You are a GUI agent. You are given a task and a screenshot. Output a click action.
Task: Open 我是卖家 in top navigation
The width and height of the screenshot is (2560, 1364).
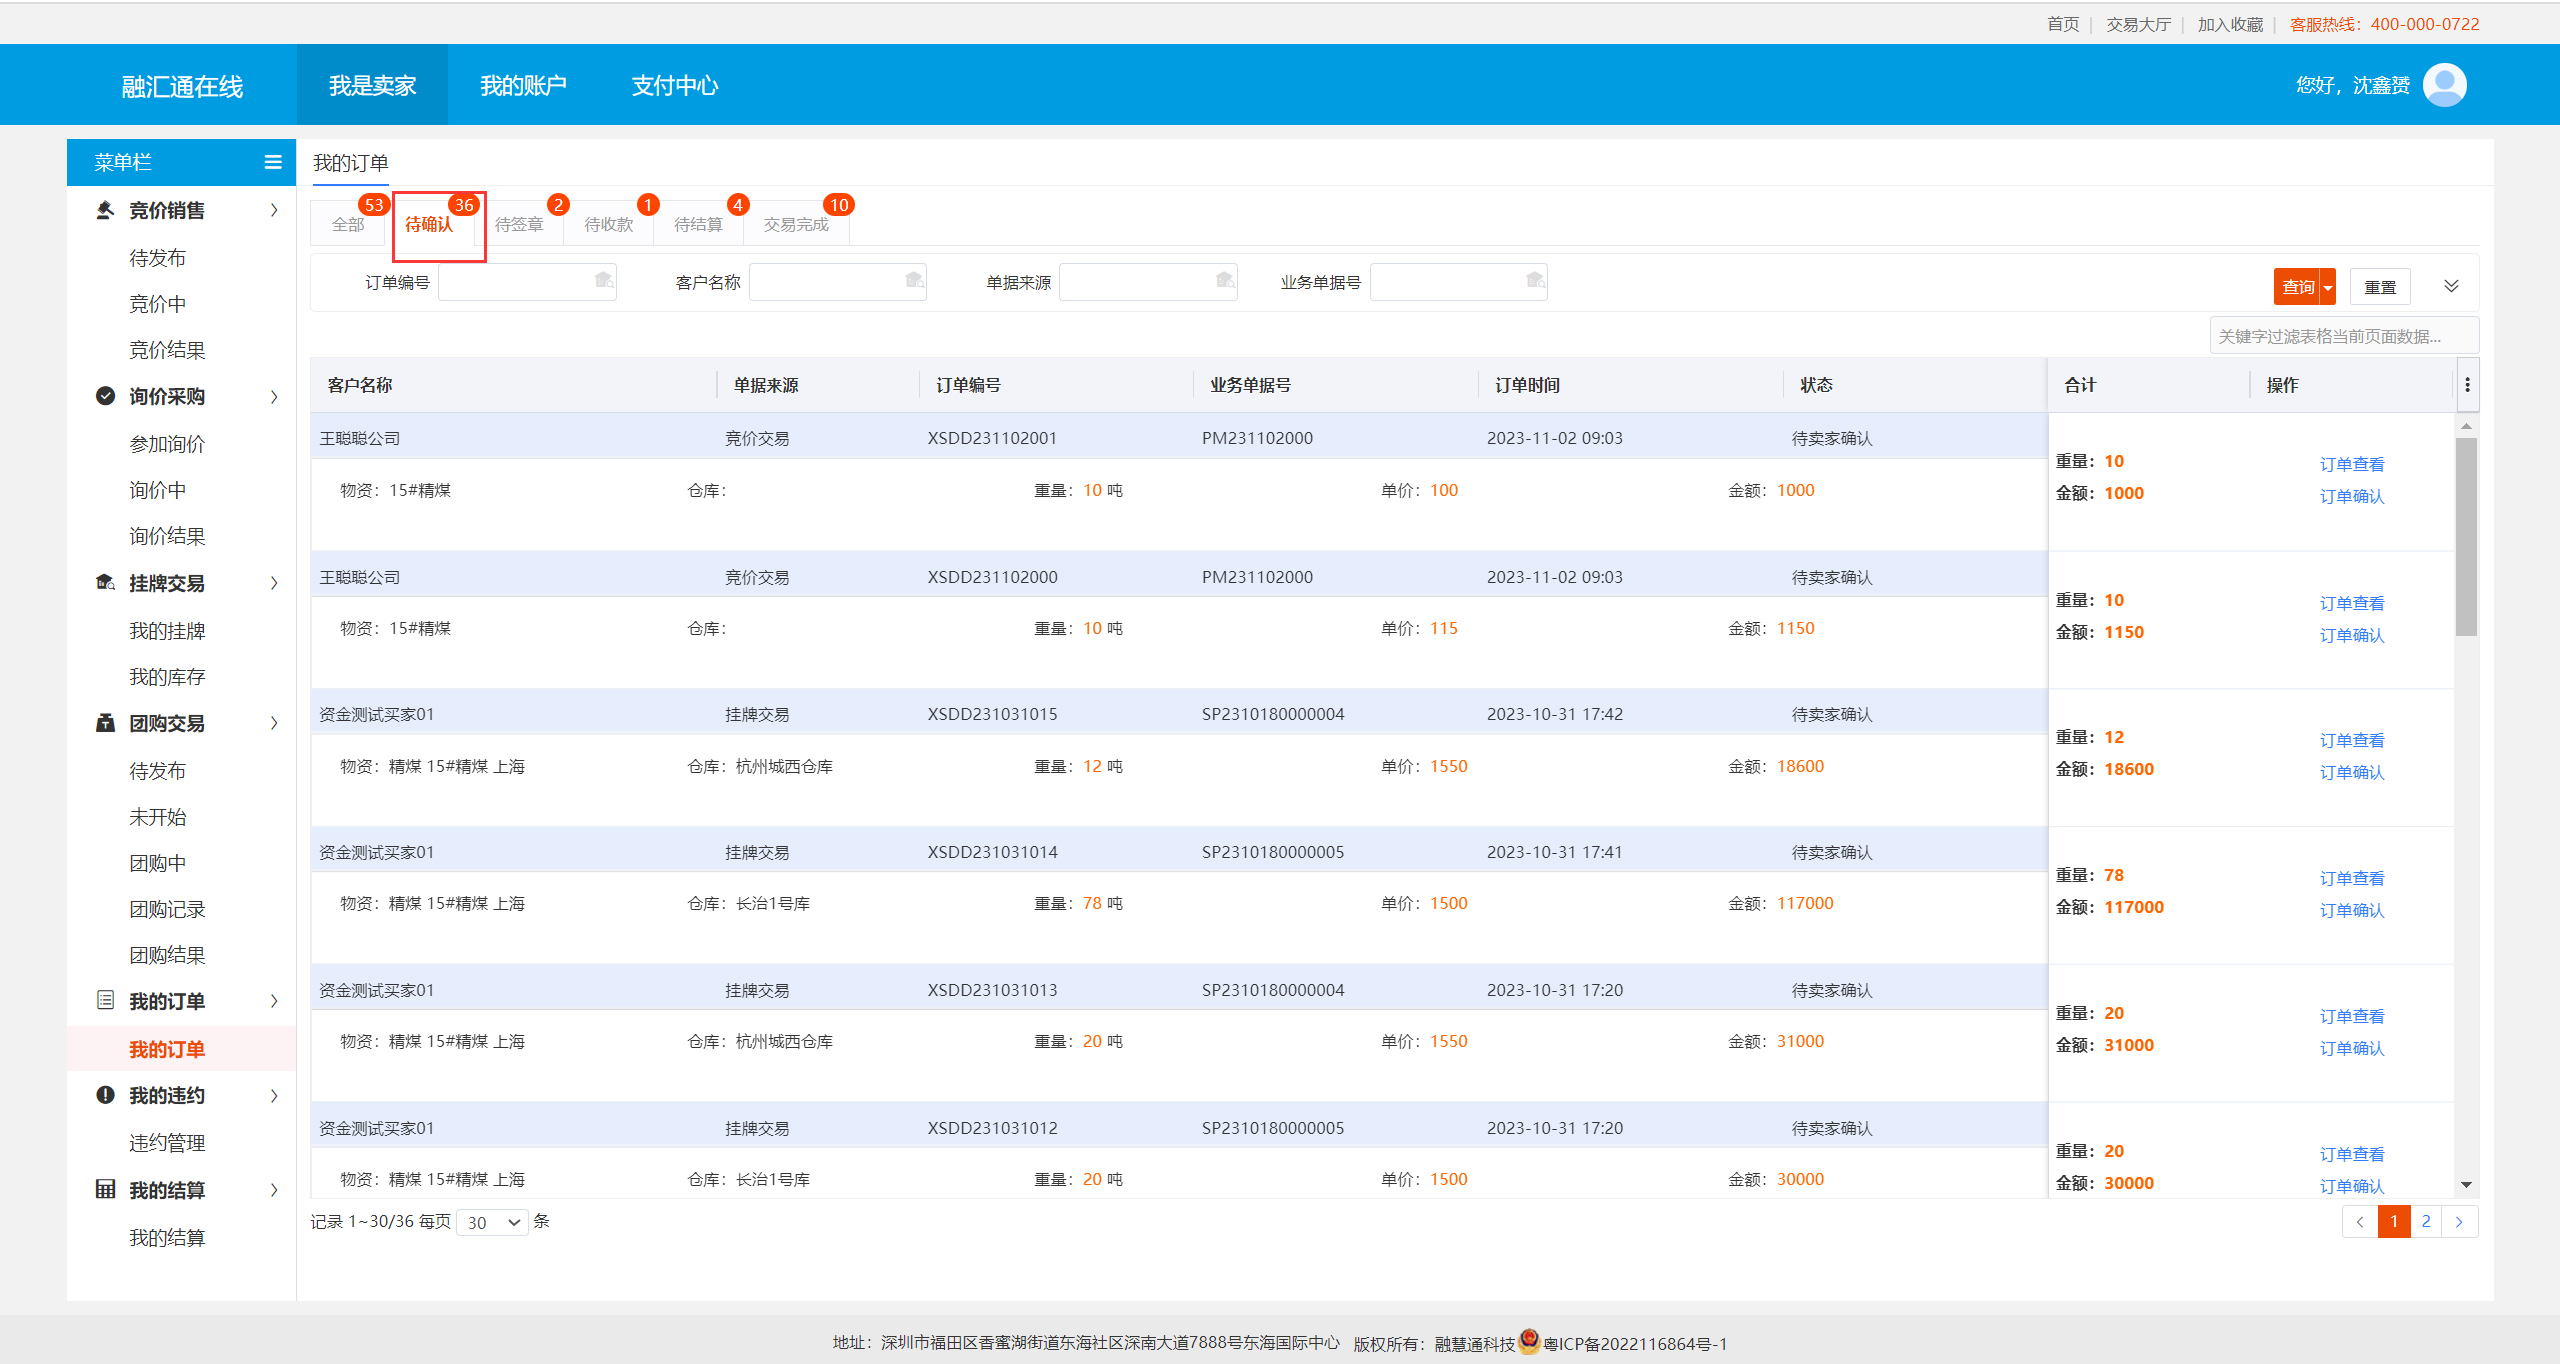click(x=372, y=85)
